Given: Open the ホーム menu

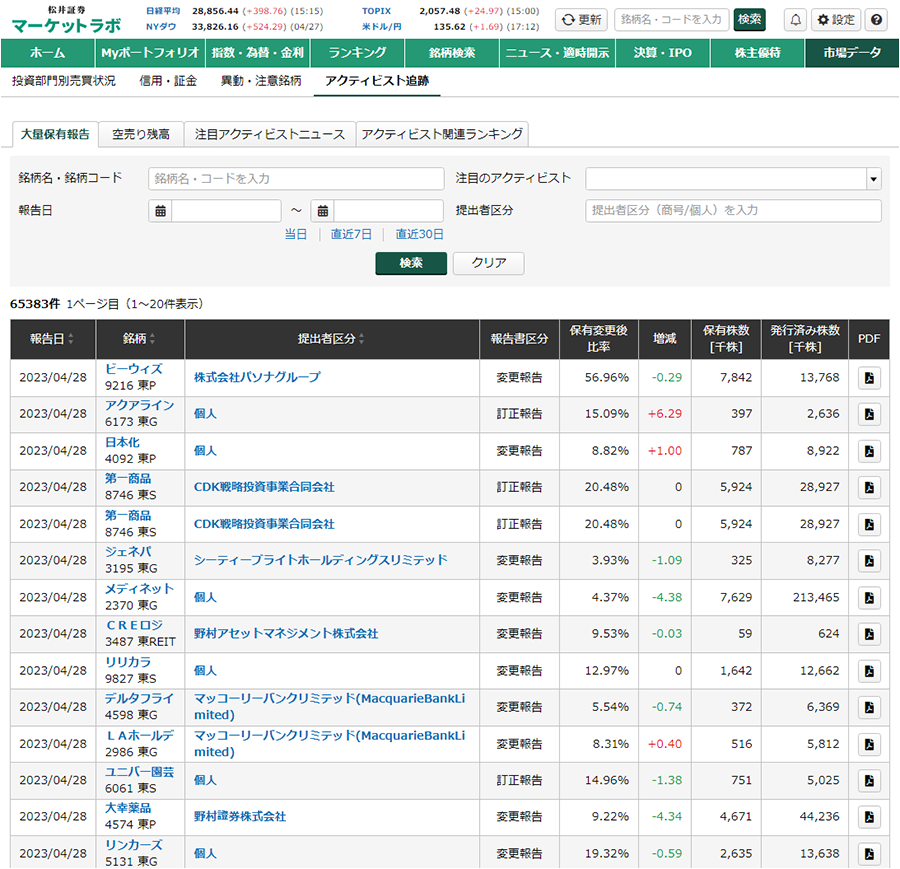Looking at the screenshot, I should pyautogui.click(x=48, y=53).
